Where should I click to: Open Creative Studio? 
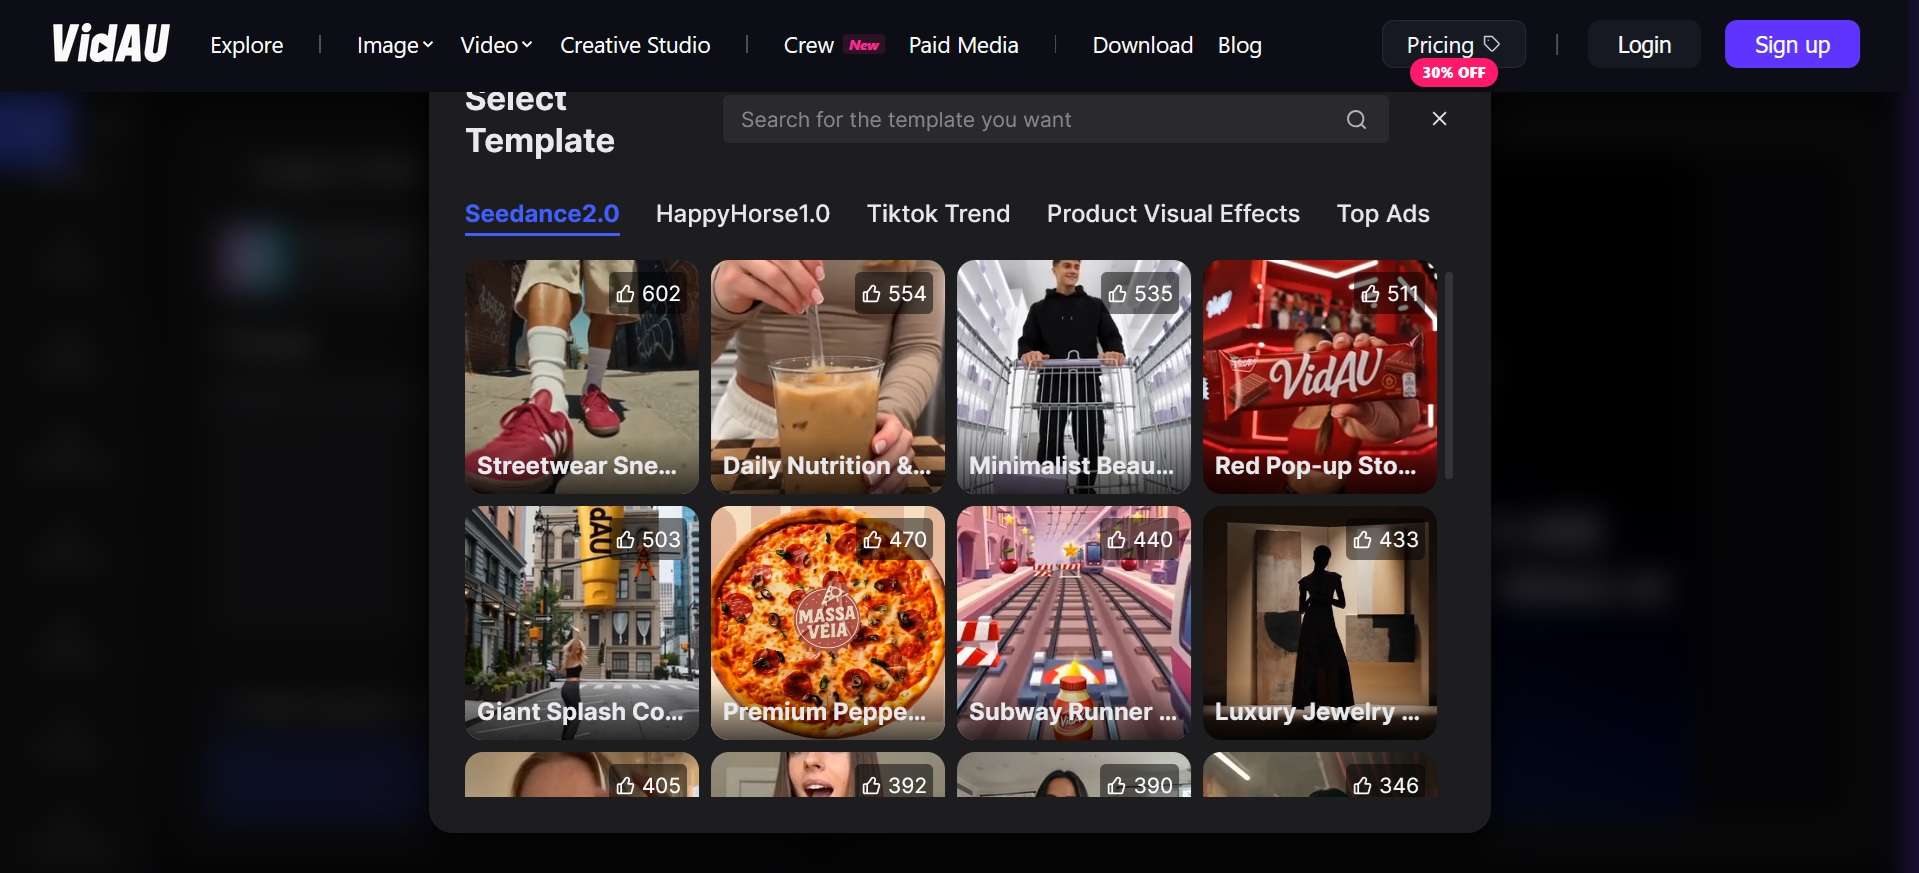[635, 45]
